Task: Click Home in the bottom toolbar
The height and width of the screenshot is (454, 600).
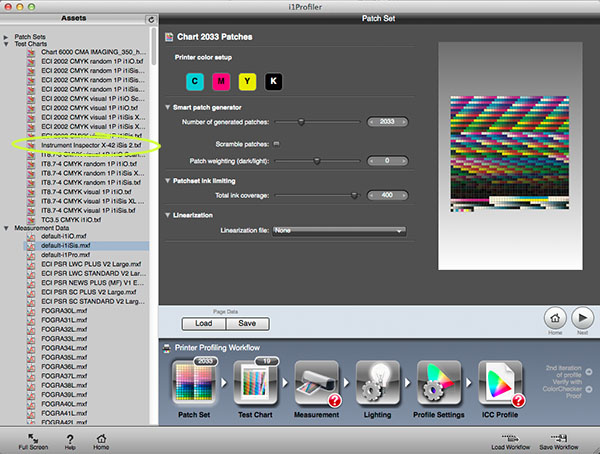Action: tap(101, 442)
